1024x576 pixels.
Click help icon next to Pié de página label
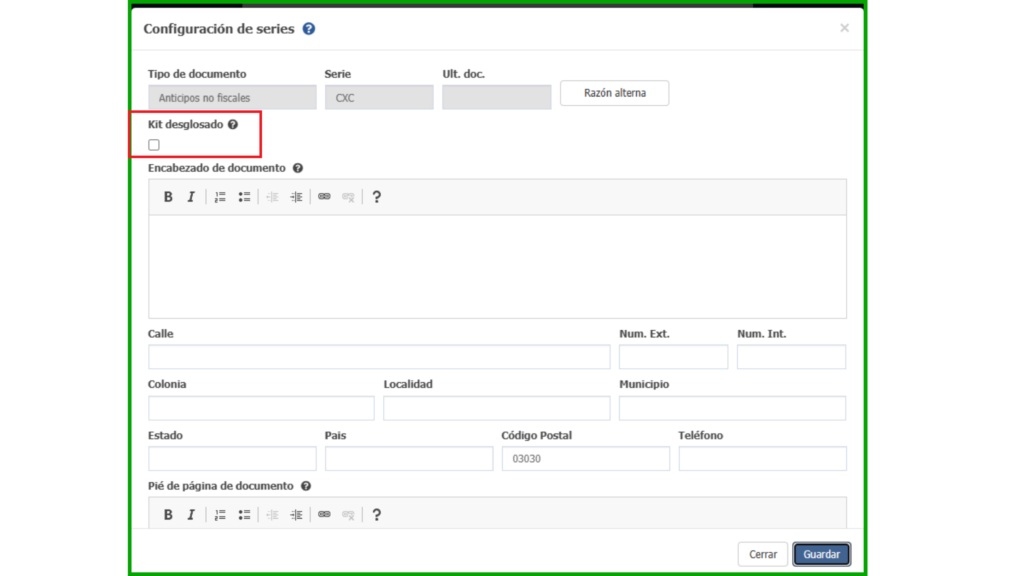(x=306, y=486)
